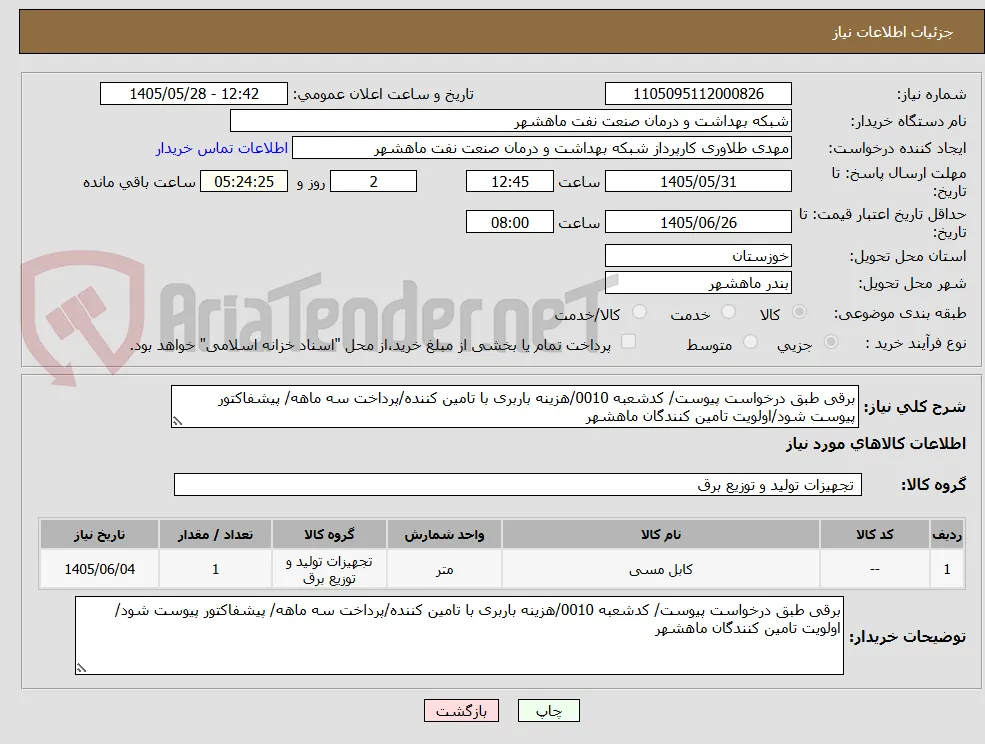985x744 pixels.
Task: Click the buyer notes textarea
Action: click(459, 635)
